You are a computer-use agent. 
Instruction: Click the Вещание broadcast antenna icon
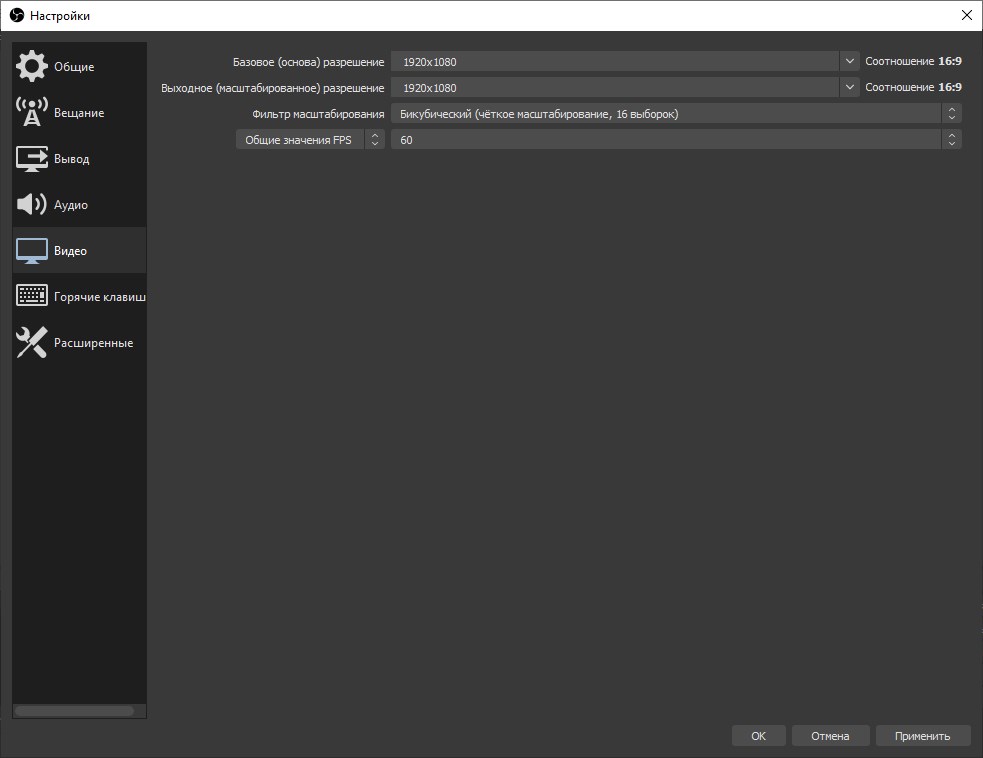pos(32,113)
